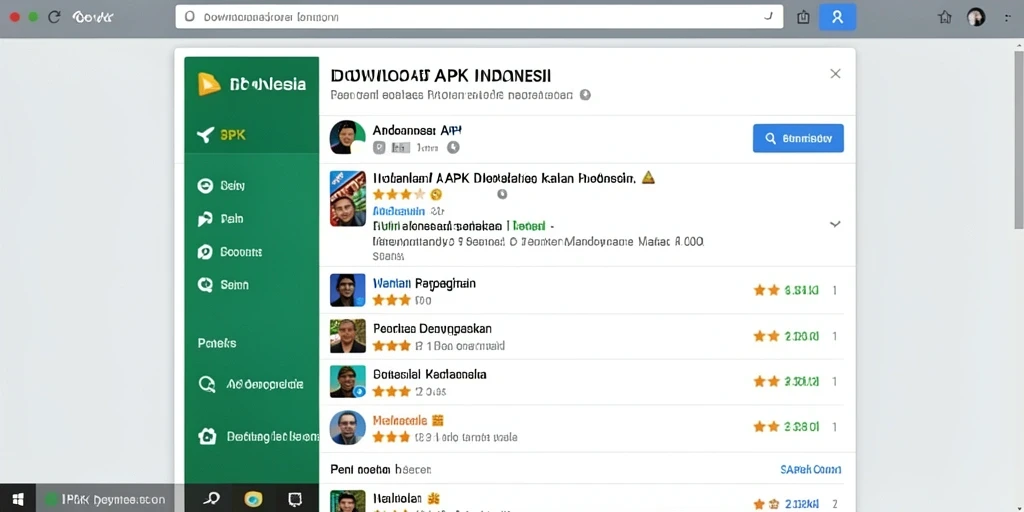Click the Andoannesi APK avatar
The width and height of the screenshot is (1024, 512).
pyautogui.click(x=347, y=137)
